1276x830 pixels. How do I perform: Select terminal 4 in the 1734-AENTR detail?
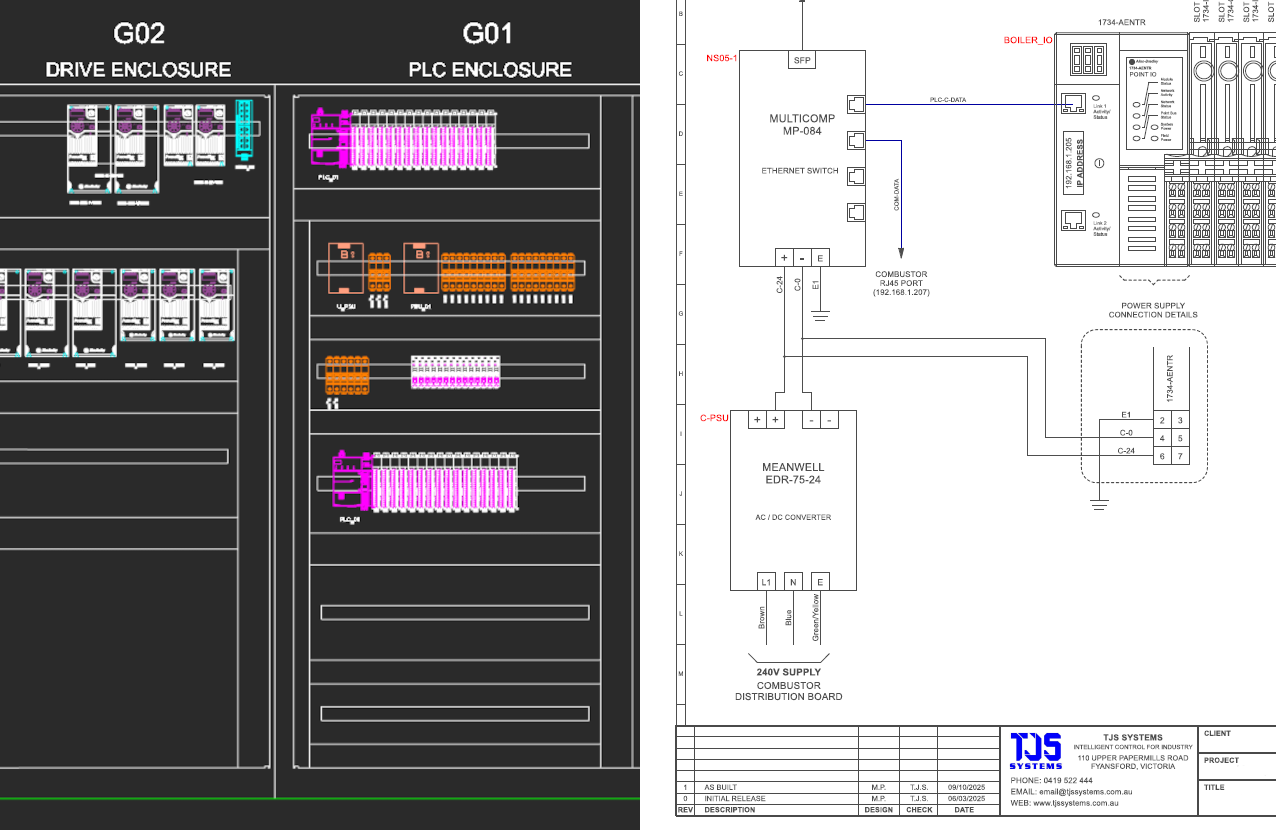(1162, 439)
